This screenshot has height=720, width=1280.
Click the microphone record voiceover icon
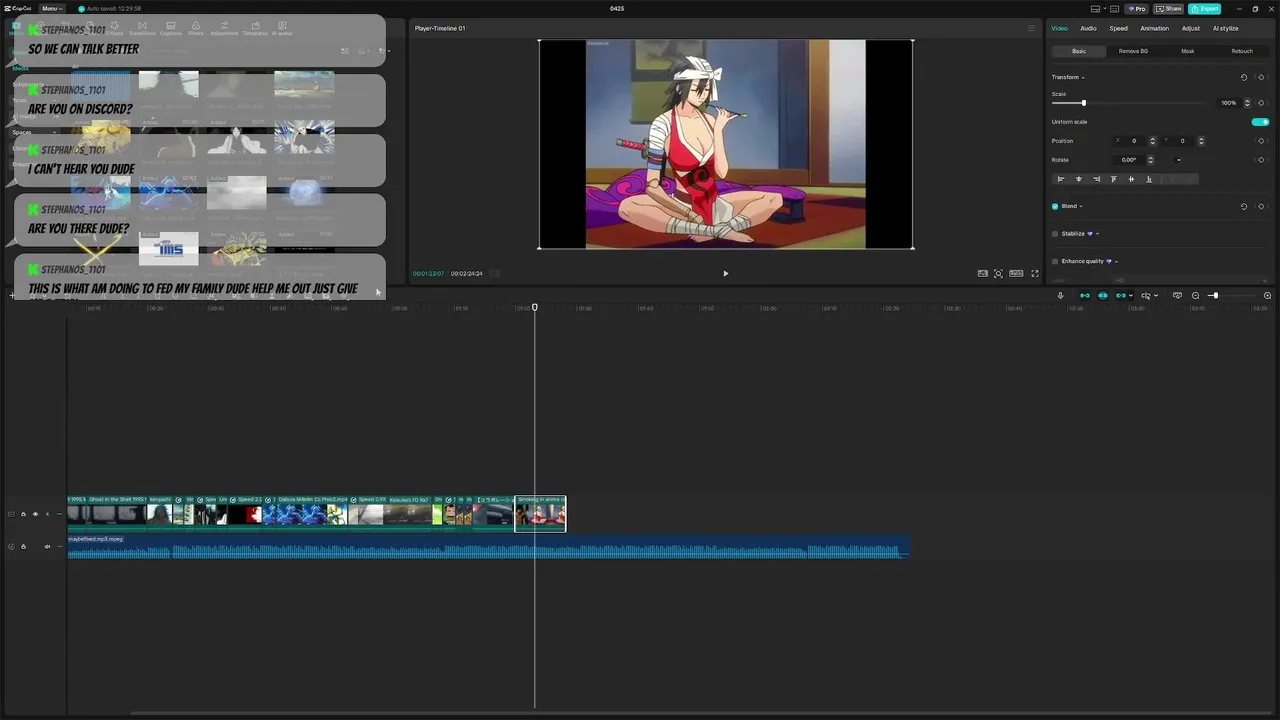[x=1060, y=295]
